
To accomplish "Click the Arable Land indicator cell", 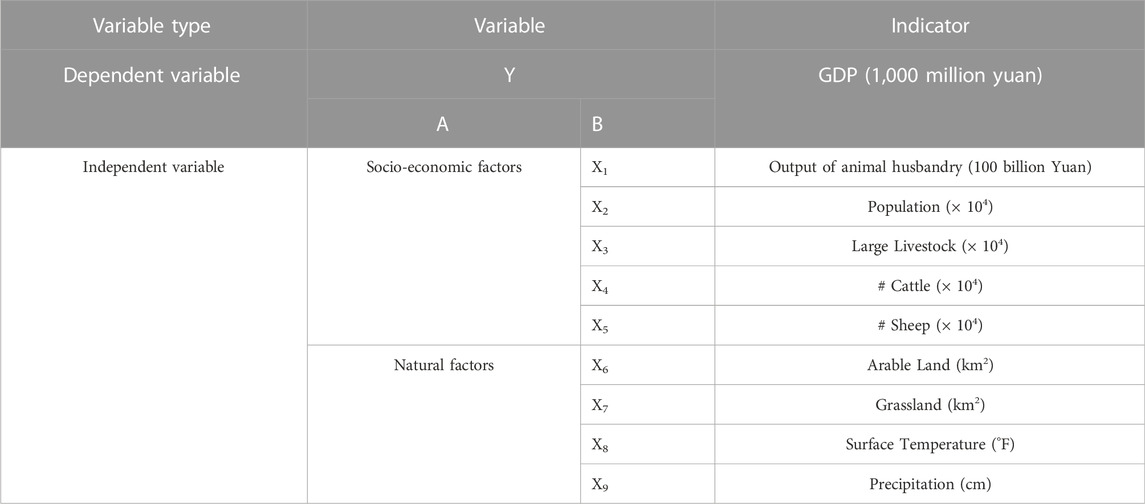I will coord(930,364).
